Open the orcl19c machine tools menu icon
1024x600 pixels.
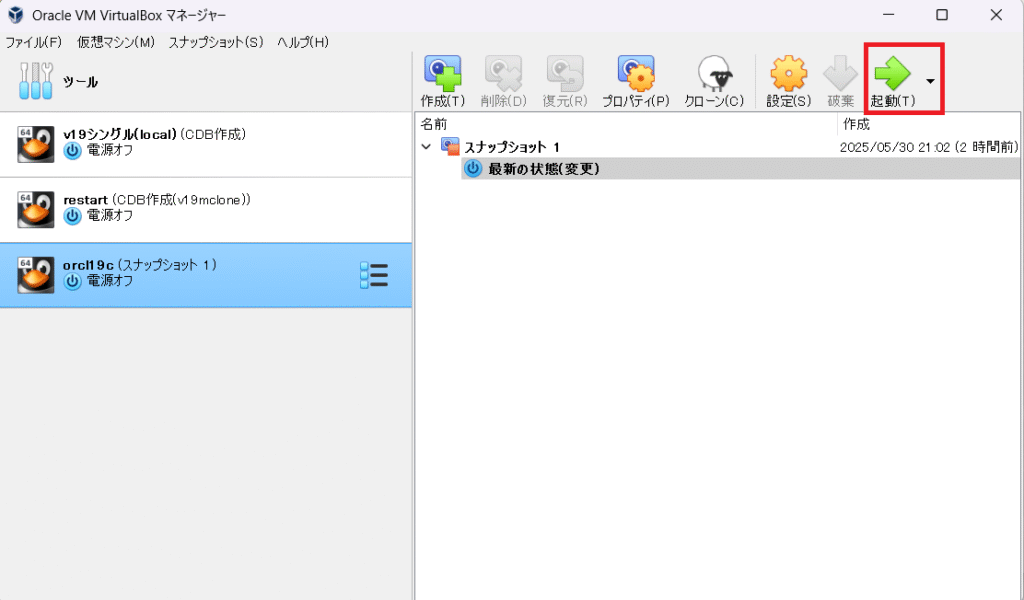click(x=373, y=275)
